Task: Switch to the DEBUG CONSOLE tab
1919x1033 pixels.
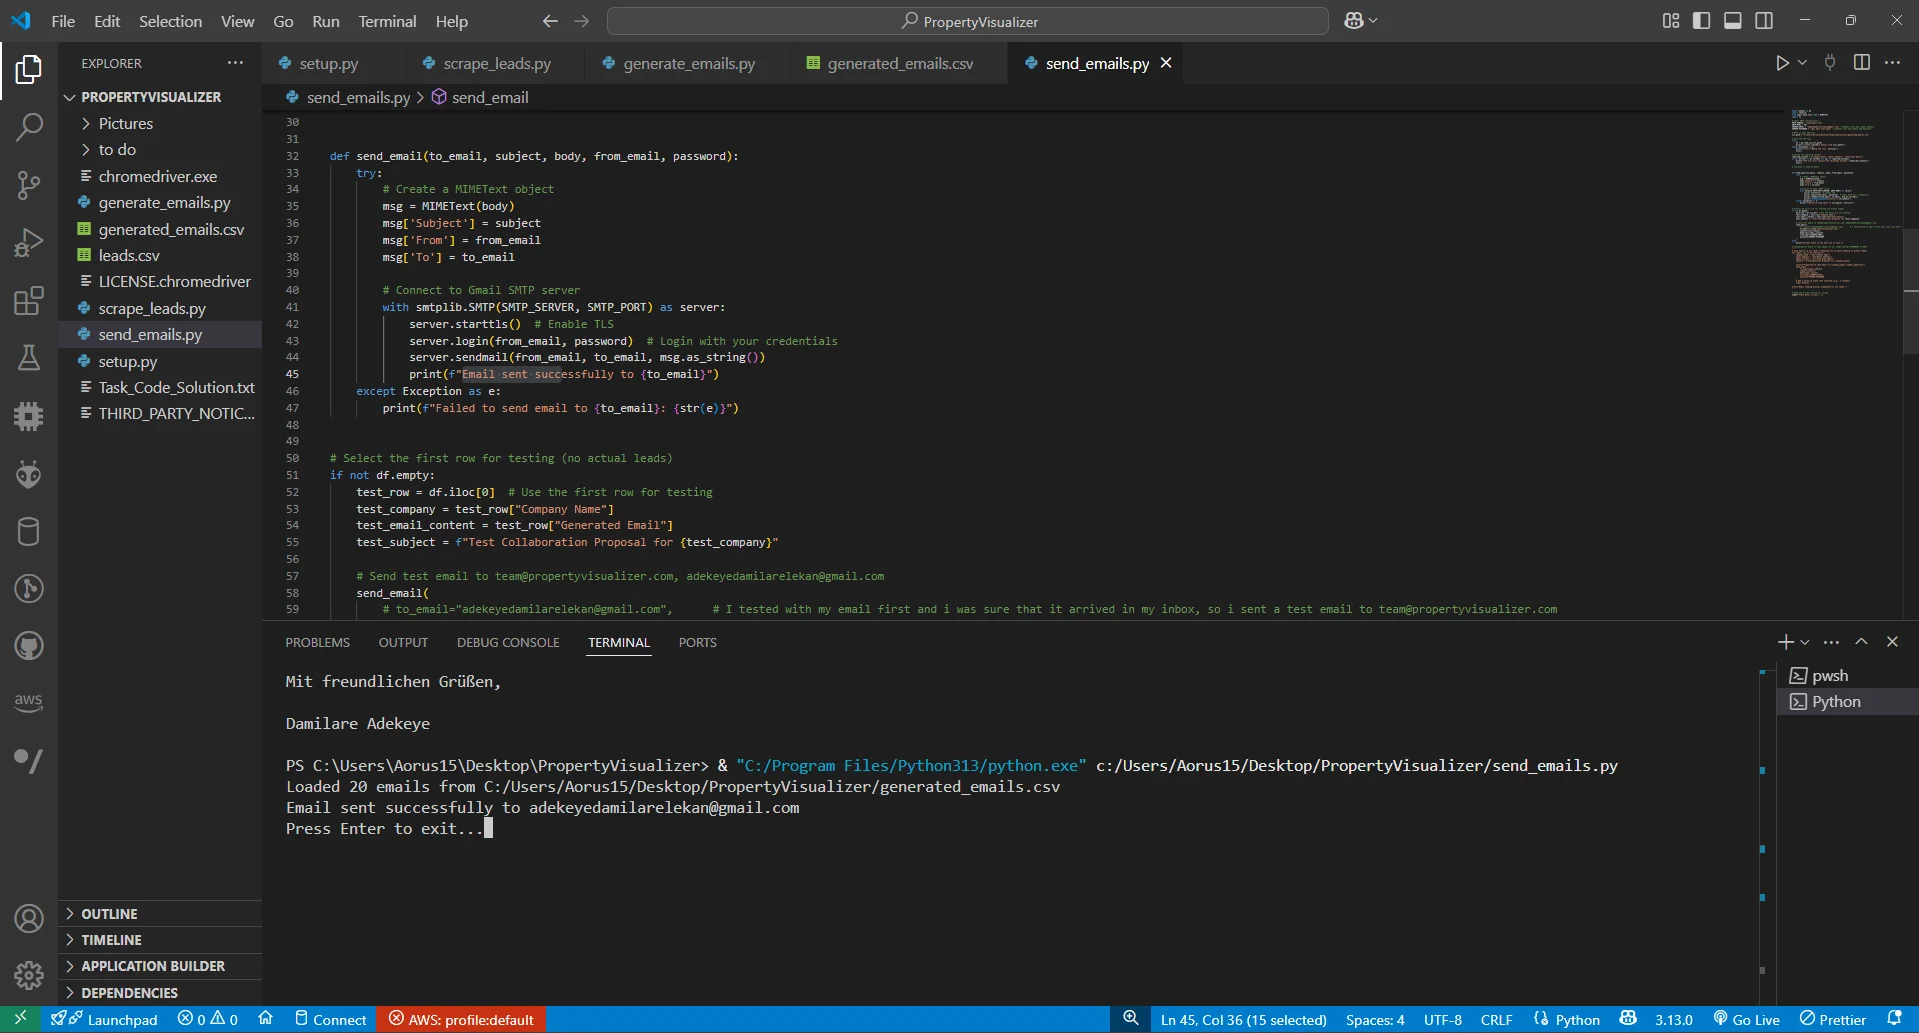Action: (x=508, y=642)
